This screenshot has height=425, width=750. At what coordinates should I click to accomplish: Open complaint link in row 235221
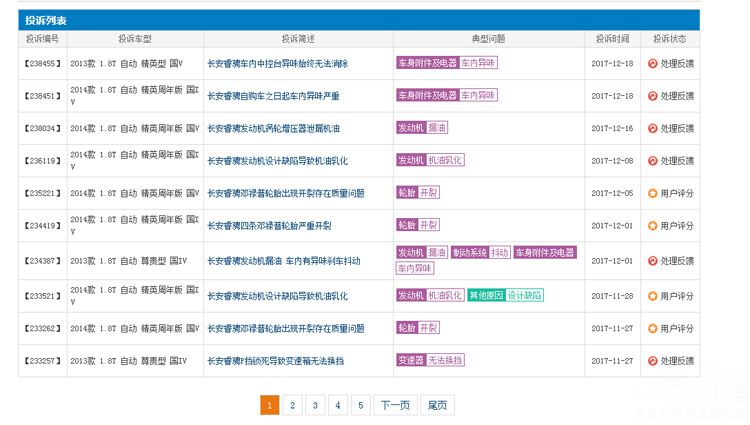pos(286,194)
